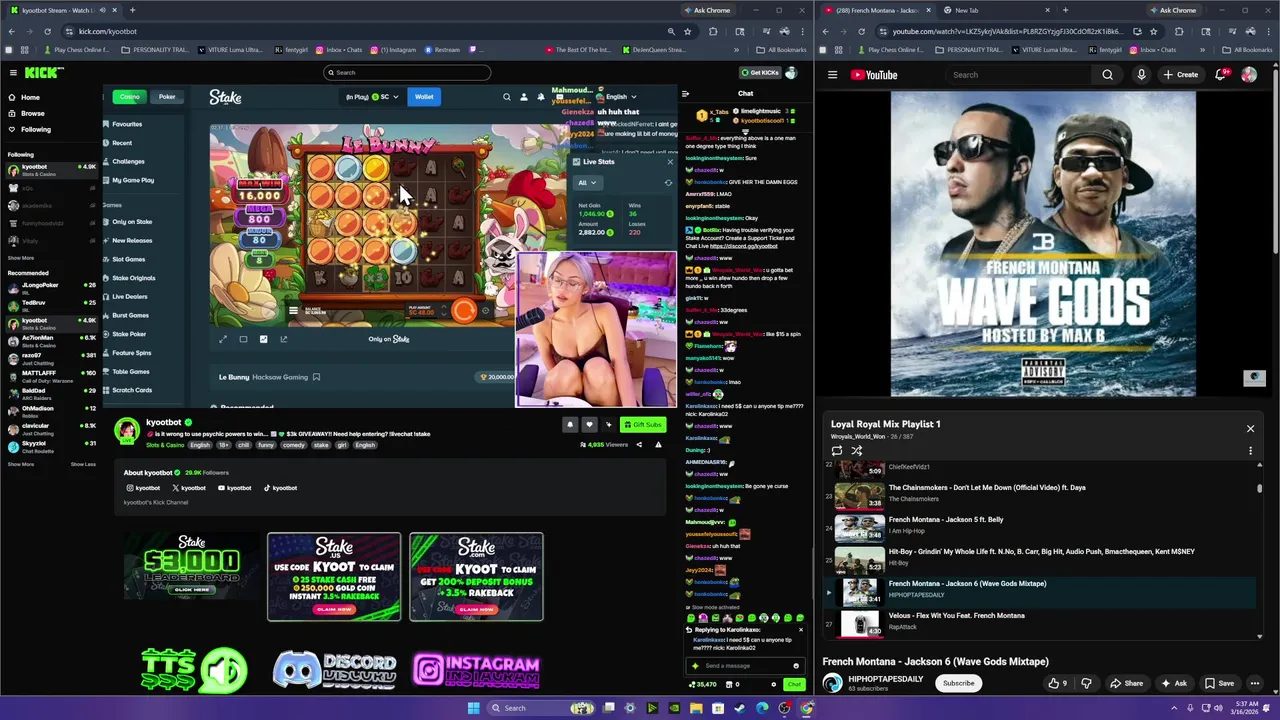Viewport: 1280px width, 720px height.
Task: Click YouTube logo home link
Action: (874, 74)
